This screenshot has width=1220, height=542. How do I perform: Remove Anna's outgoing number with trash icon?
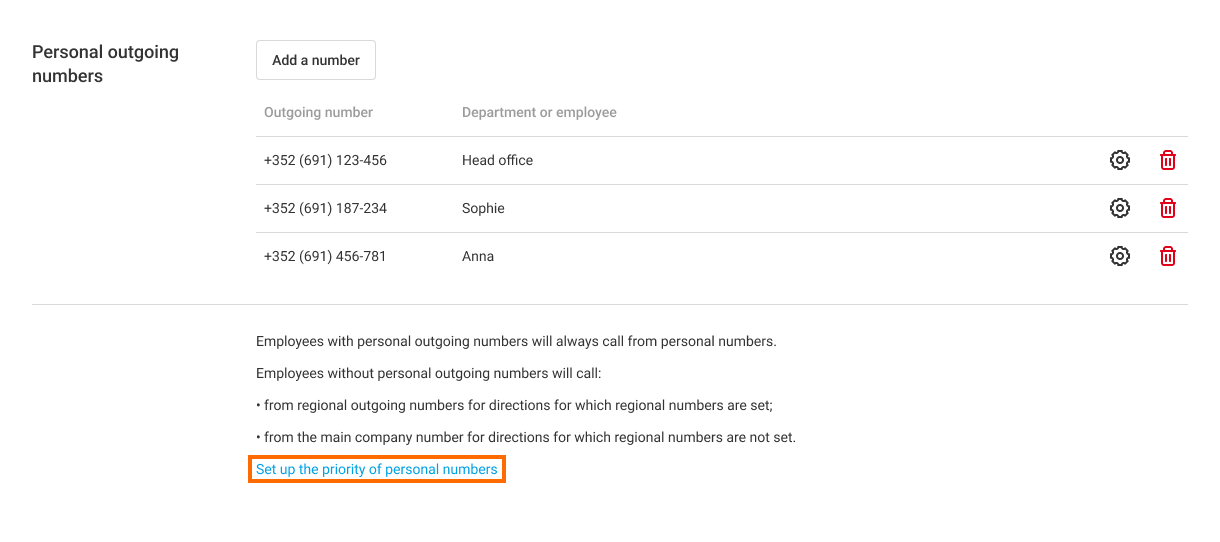pyautogui.click(x=1167, y=256)
